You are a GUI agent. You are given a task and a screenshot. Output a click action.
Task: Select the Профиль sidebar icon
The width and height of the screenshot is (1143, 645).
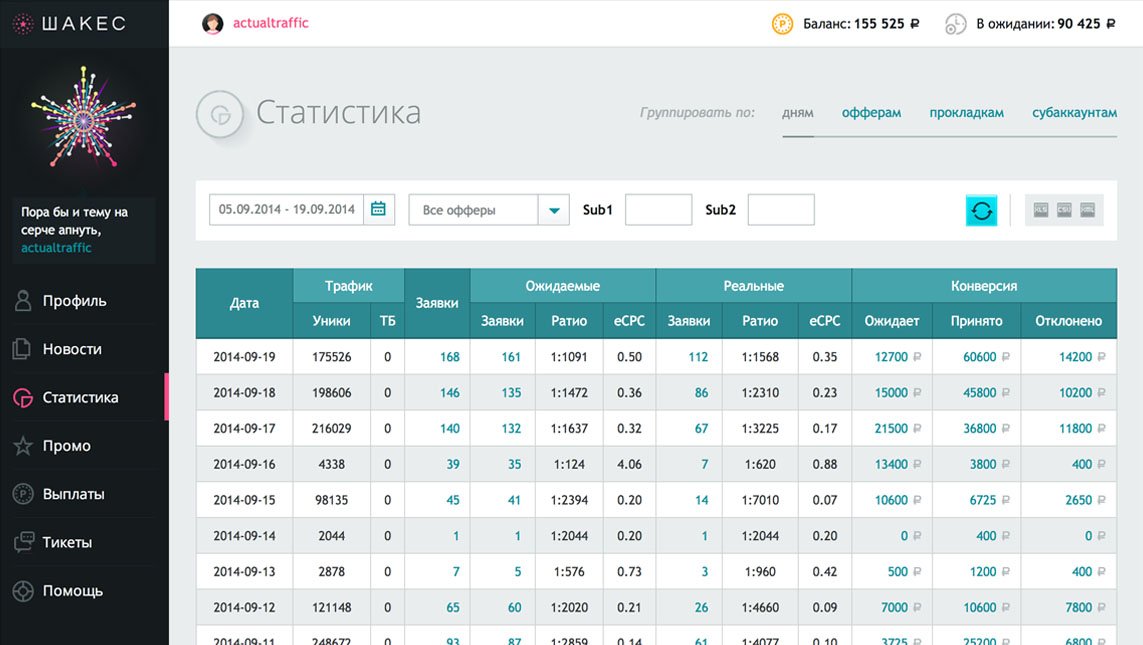(x=23, y=300)
